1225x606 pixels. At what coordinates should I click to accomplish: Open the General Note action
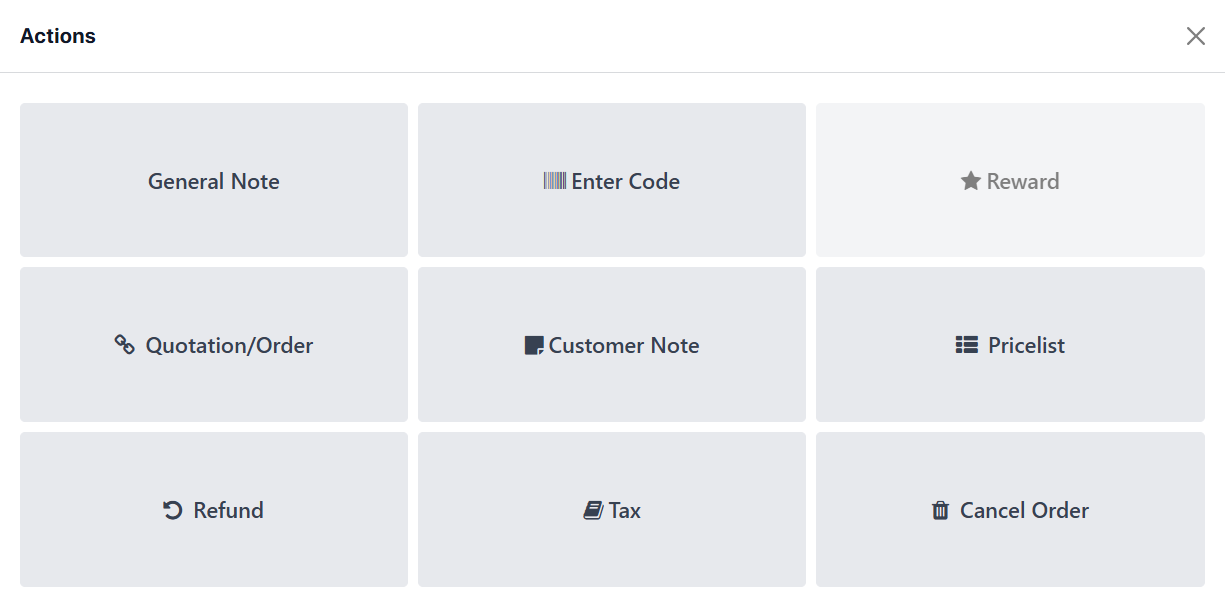[x=214, y=180]
